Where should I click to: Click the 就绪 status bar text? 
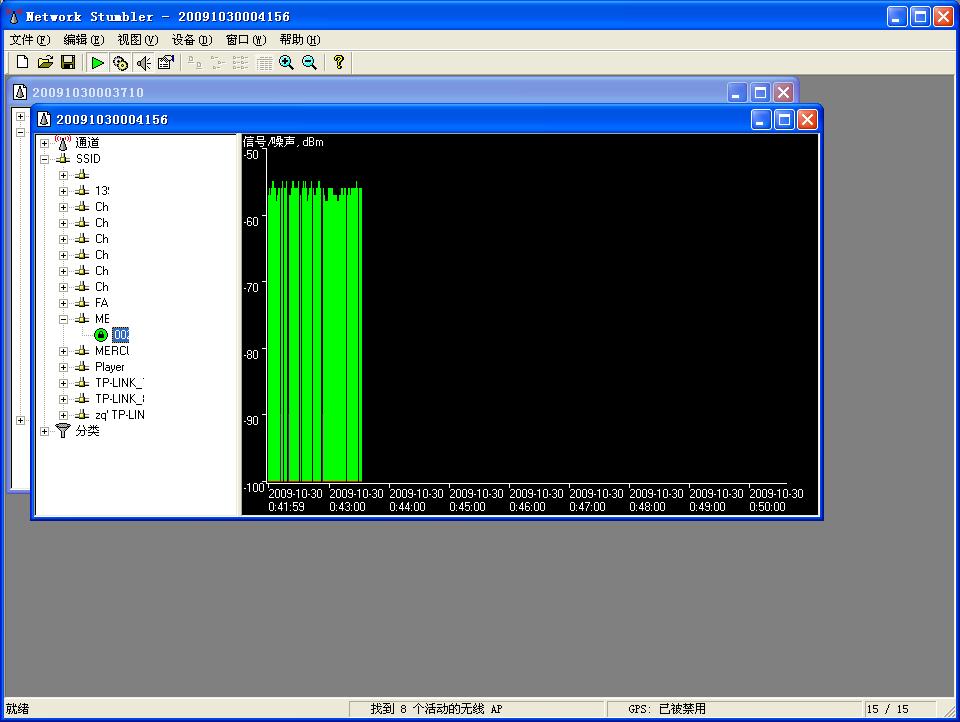pos(18,709)
